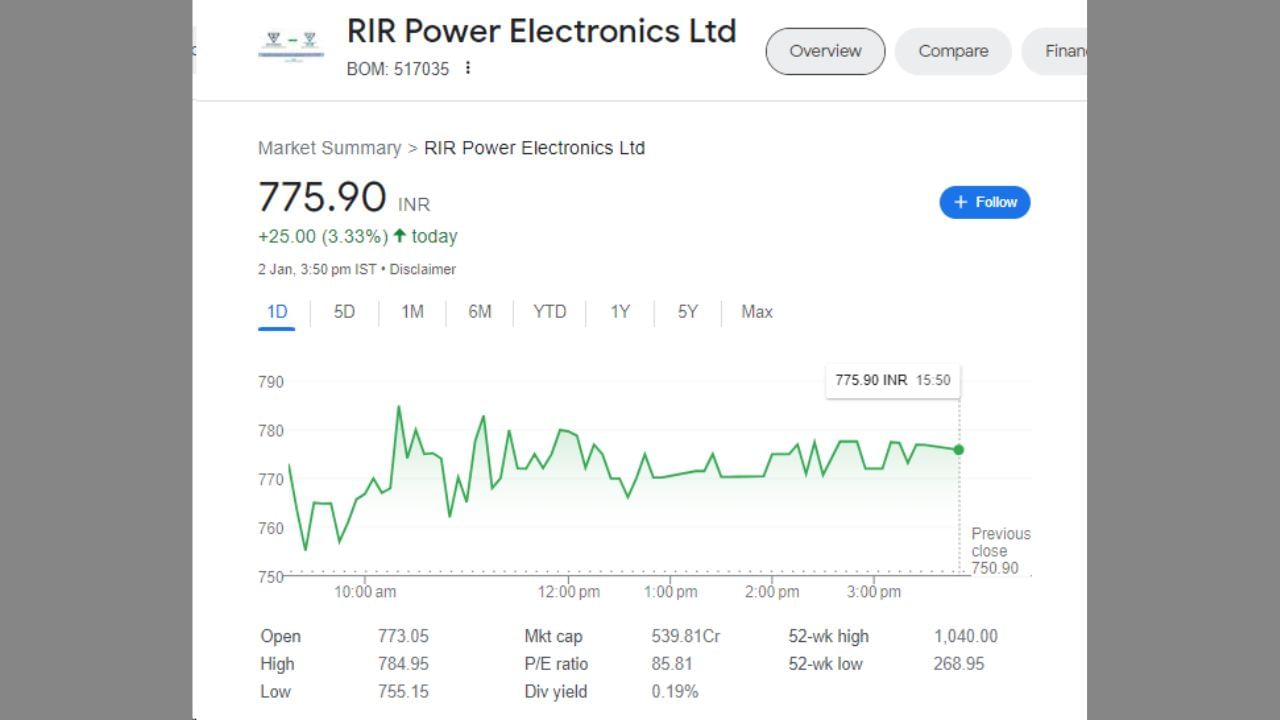The height and width of the screenshot is (720, 1280).
Task: Switch to the Compare tab
Action: coord(953,51)
